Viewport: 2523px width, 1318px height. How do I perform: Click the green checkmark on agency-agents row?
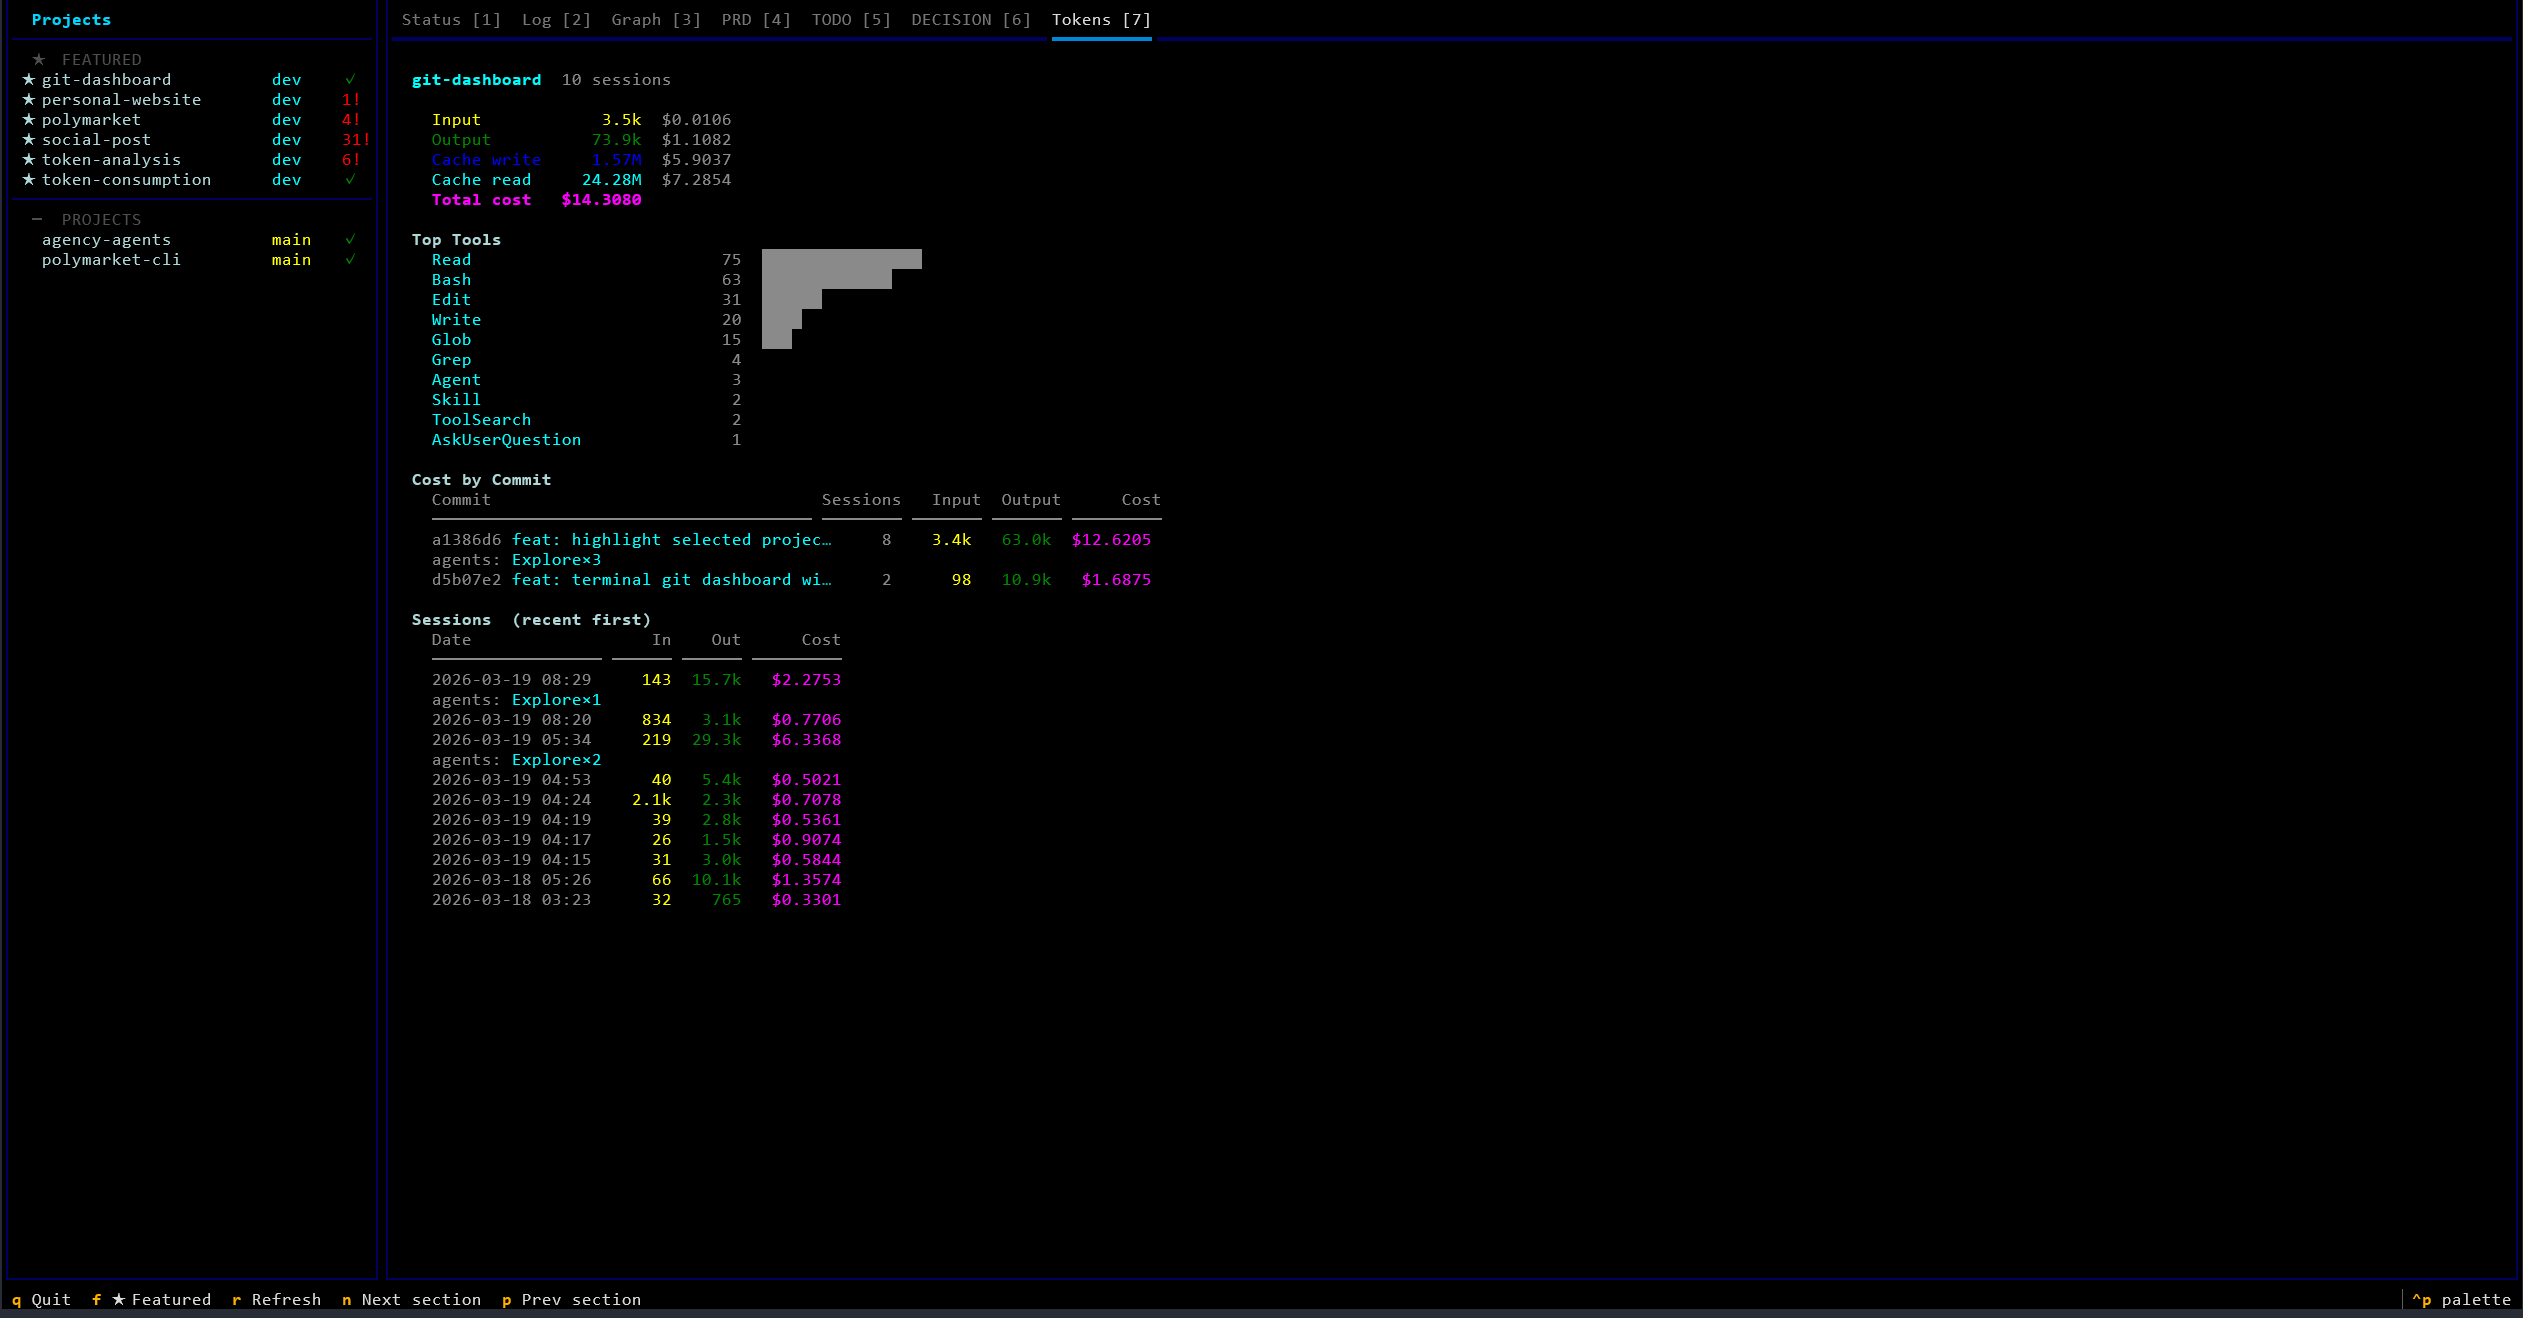click(350, 240)
